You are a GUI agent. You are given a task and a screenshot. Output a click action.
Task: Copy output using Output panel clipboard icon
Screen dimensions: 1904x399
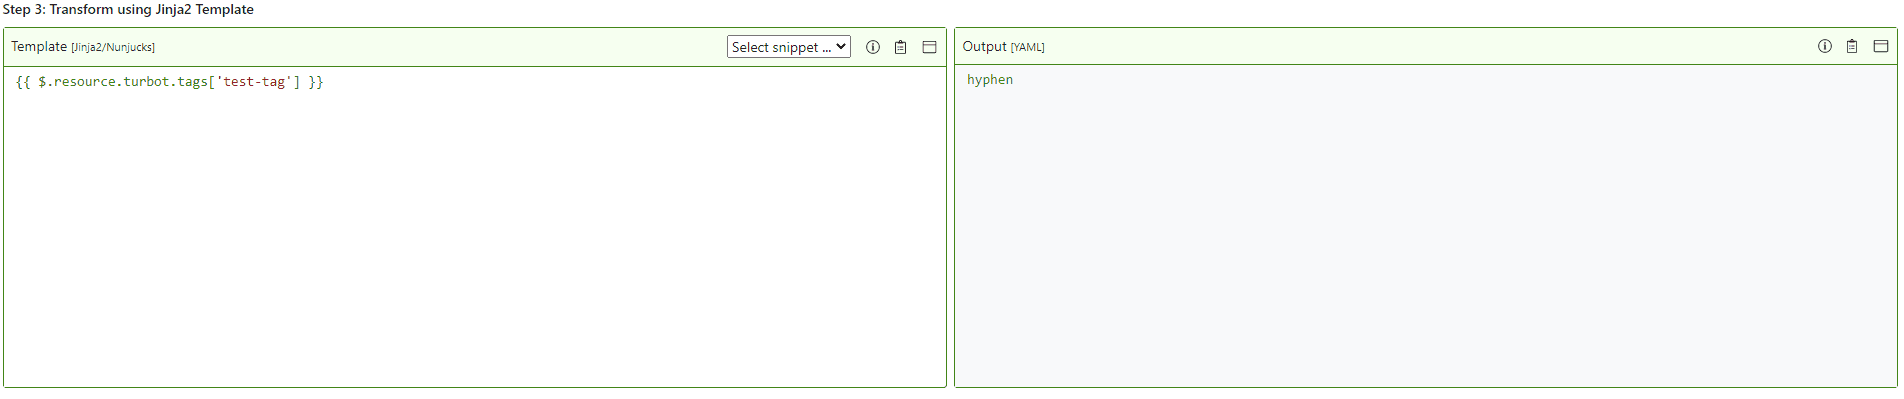pyautogui.click(x=1852, y=46)
